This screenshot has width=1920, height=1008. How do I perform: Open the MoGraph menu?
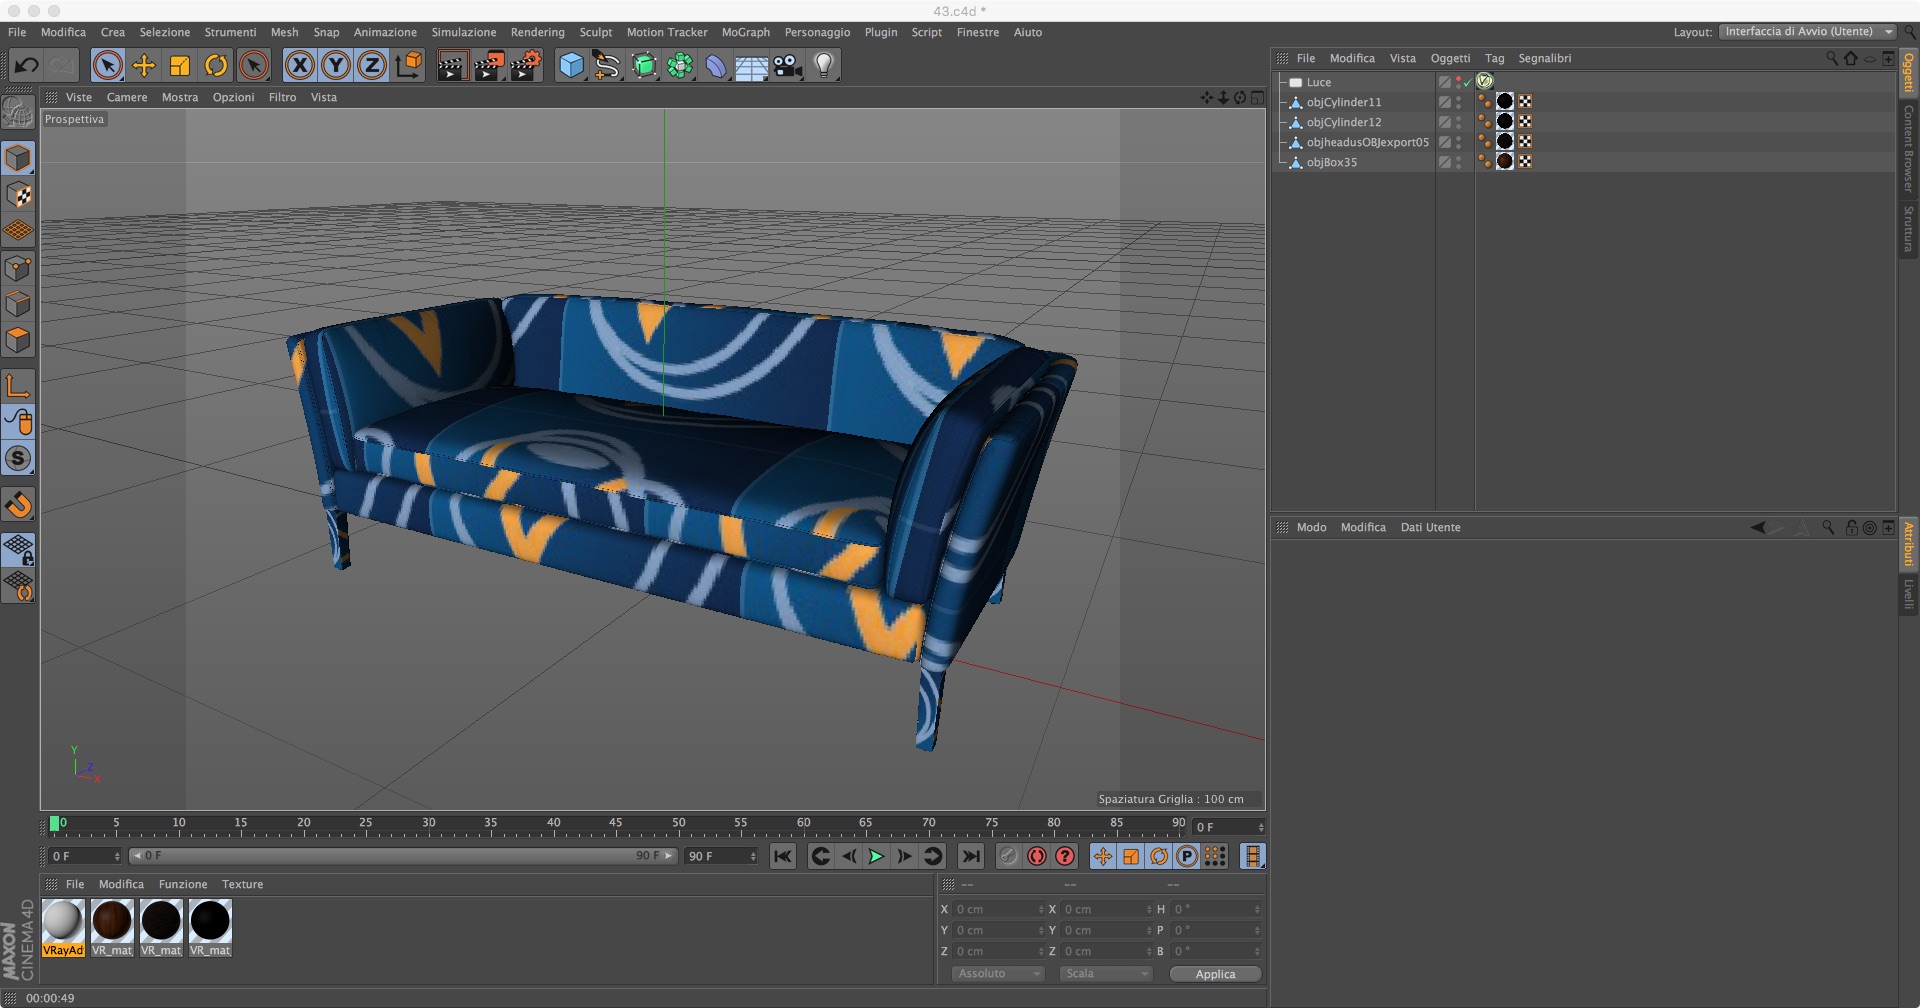(746, 32)
